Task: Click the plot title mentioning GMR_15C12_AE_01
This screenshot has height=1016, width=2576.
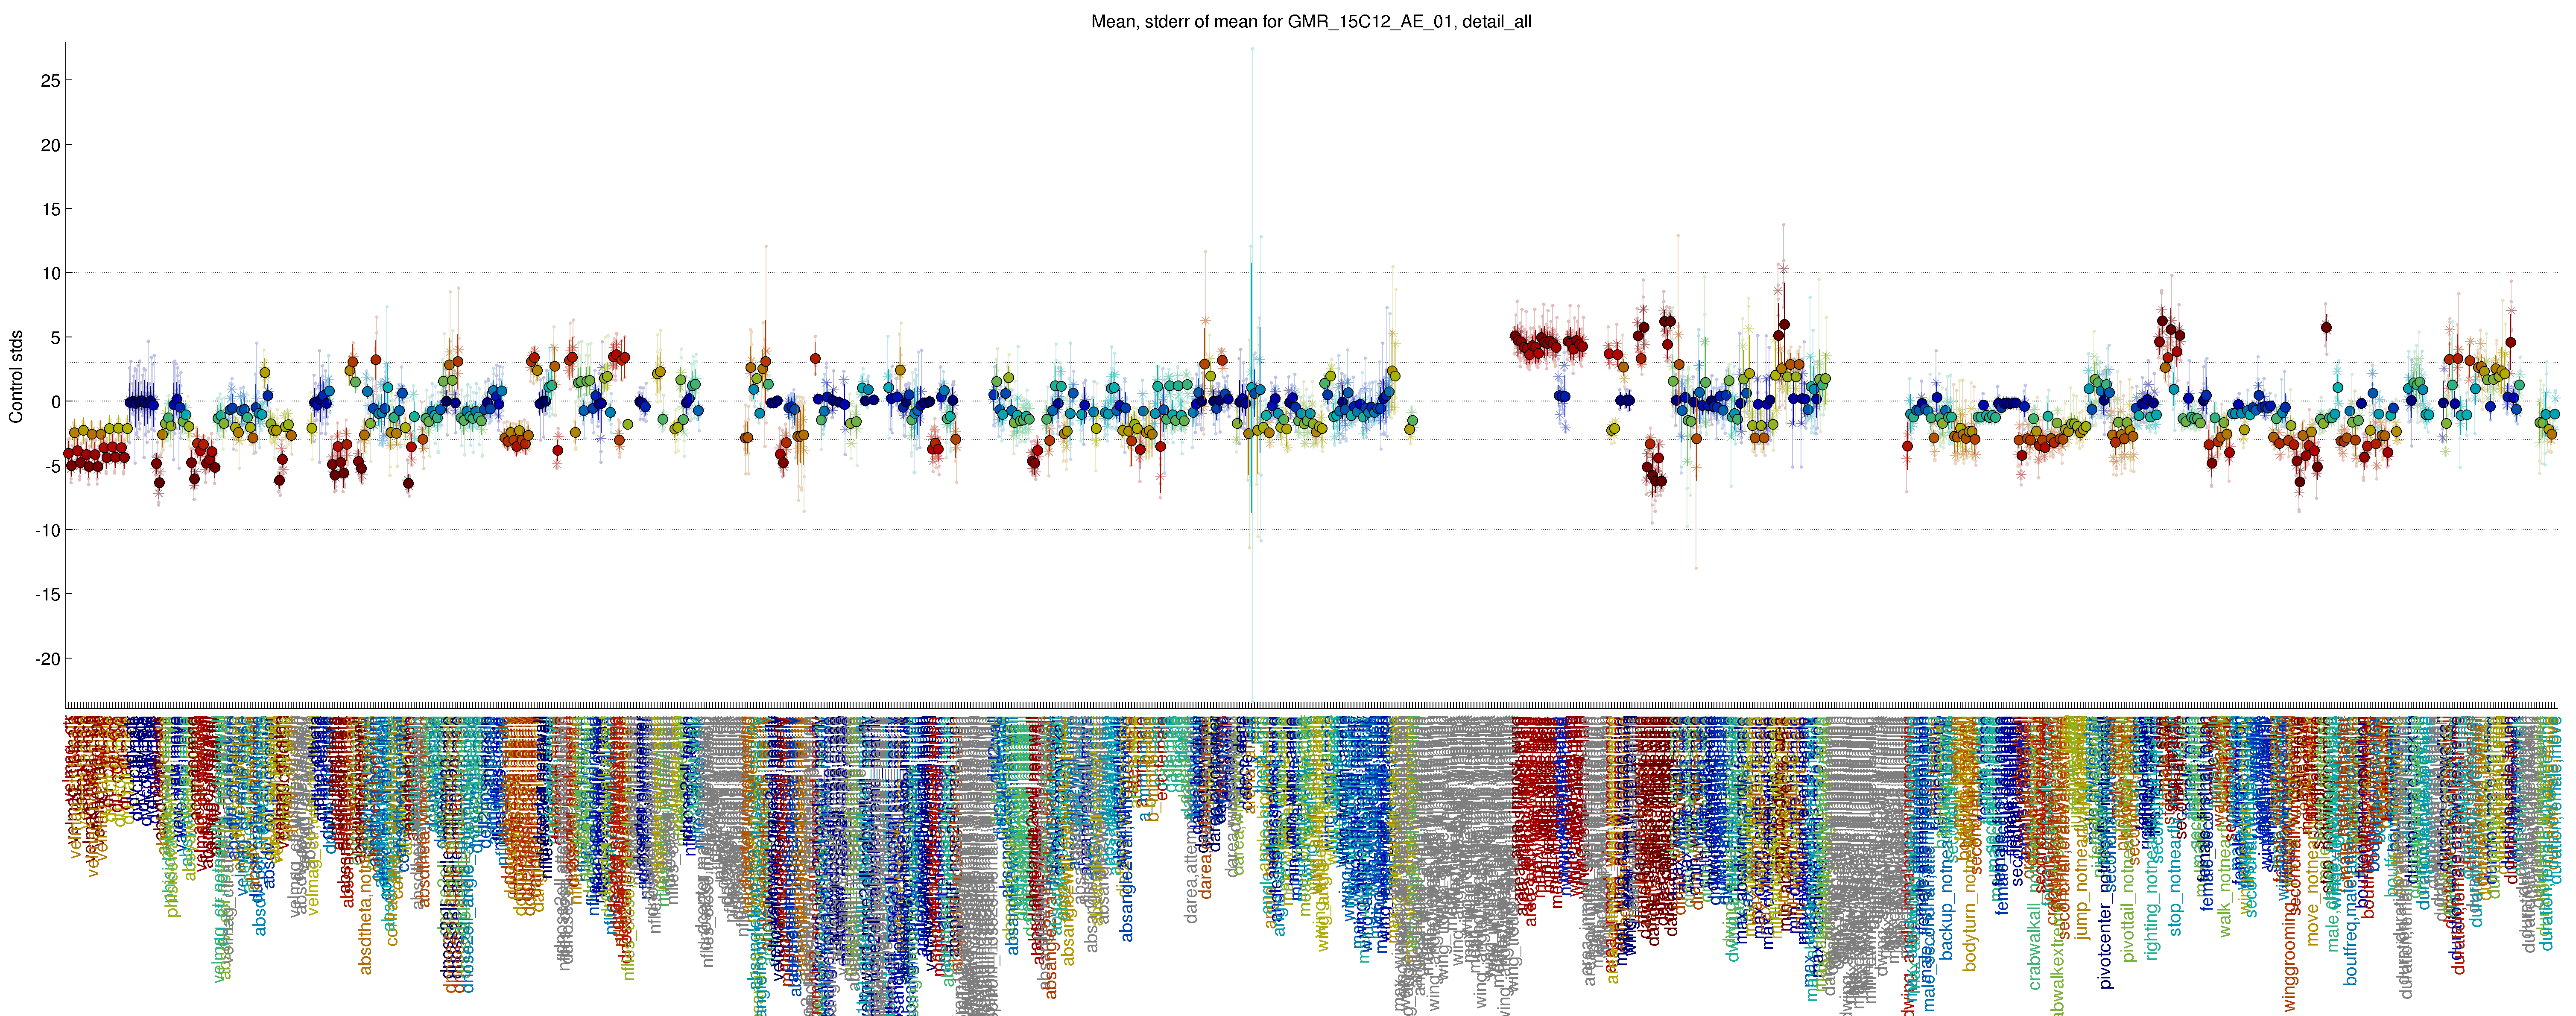Action: coord(1311,21)
